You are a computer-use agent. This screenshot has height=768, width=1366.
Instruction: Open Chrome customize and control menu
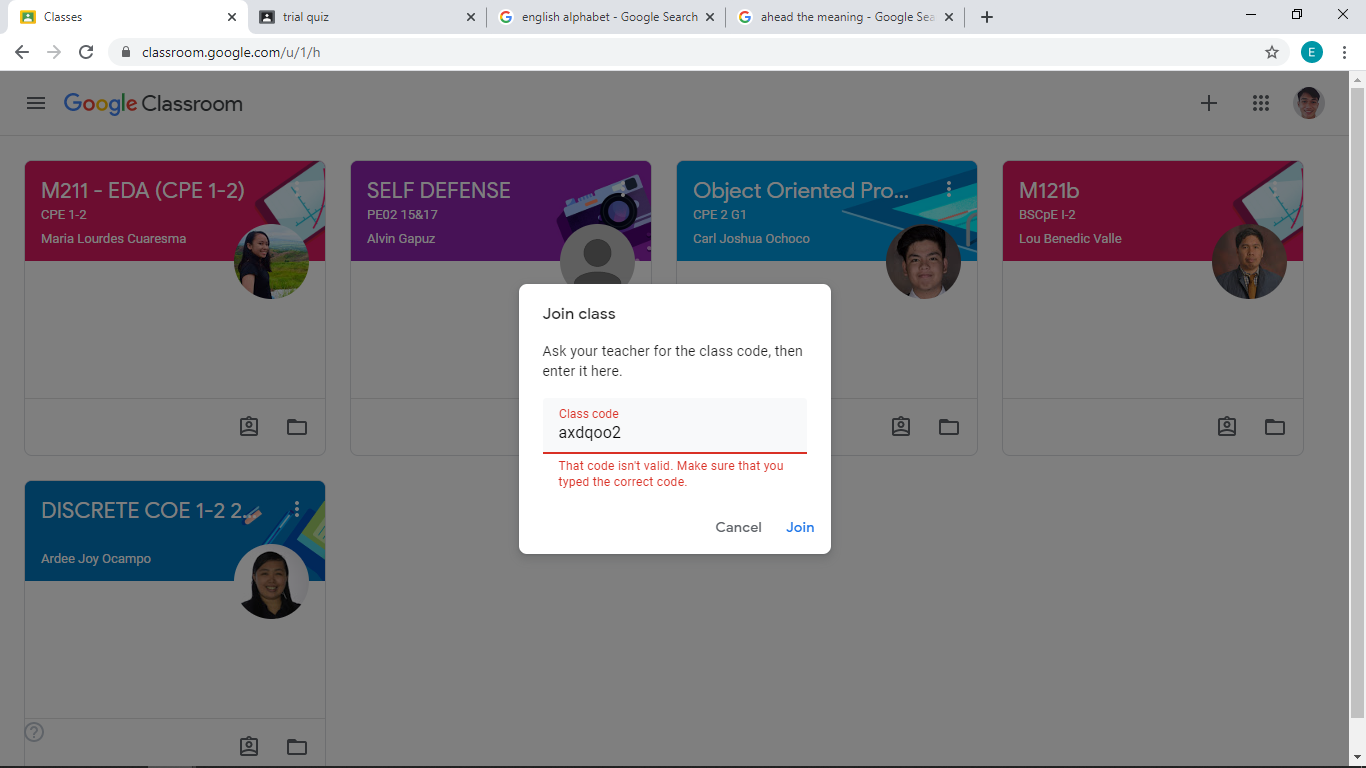coord(1344,52)
